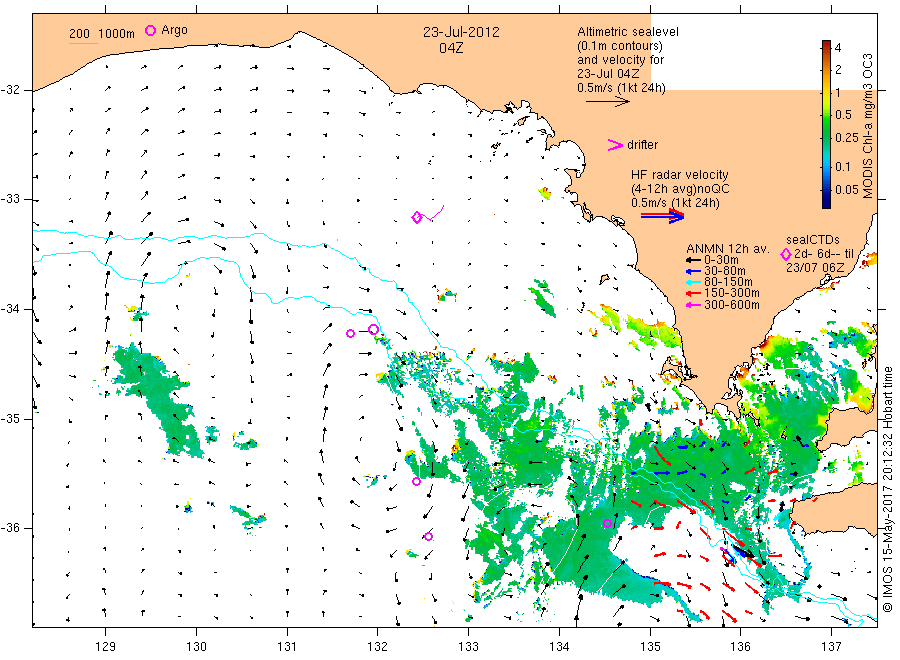Click the '0-30m' depth range label
Screen dimensions: 900x660
(x=721, y=260)
